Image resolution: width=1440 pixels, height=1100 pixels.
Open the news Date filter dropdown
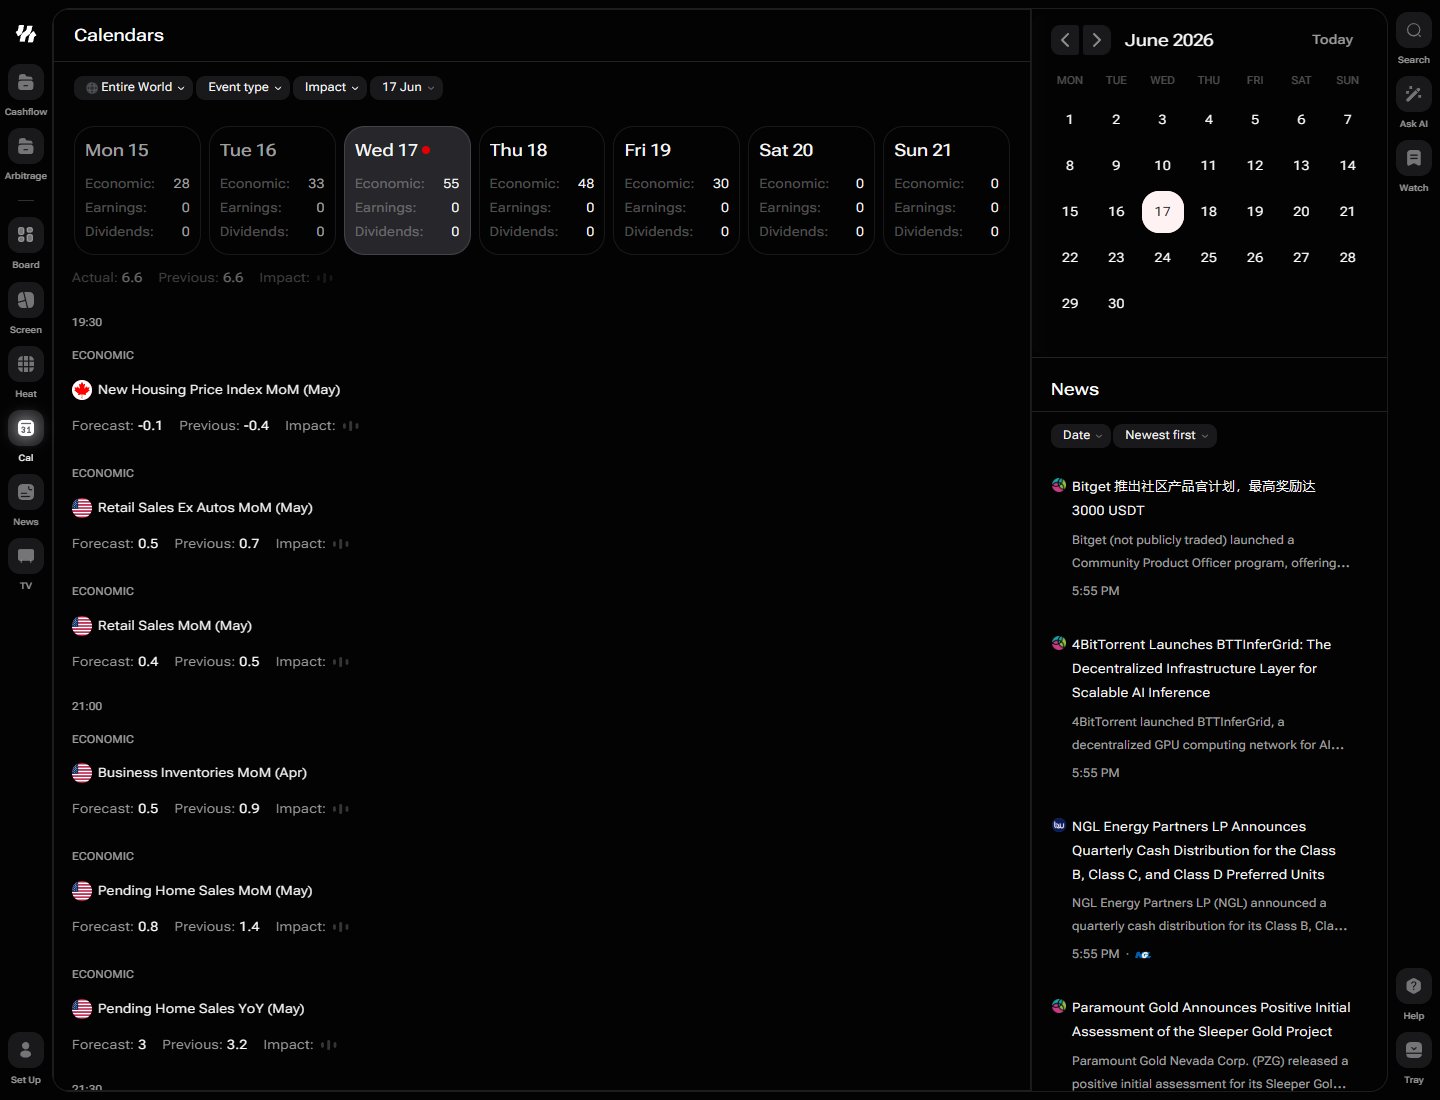pos(1080,435)
